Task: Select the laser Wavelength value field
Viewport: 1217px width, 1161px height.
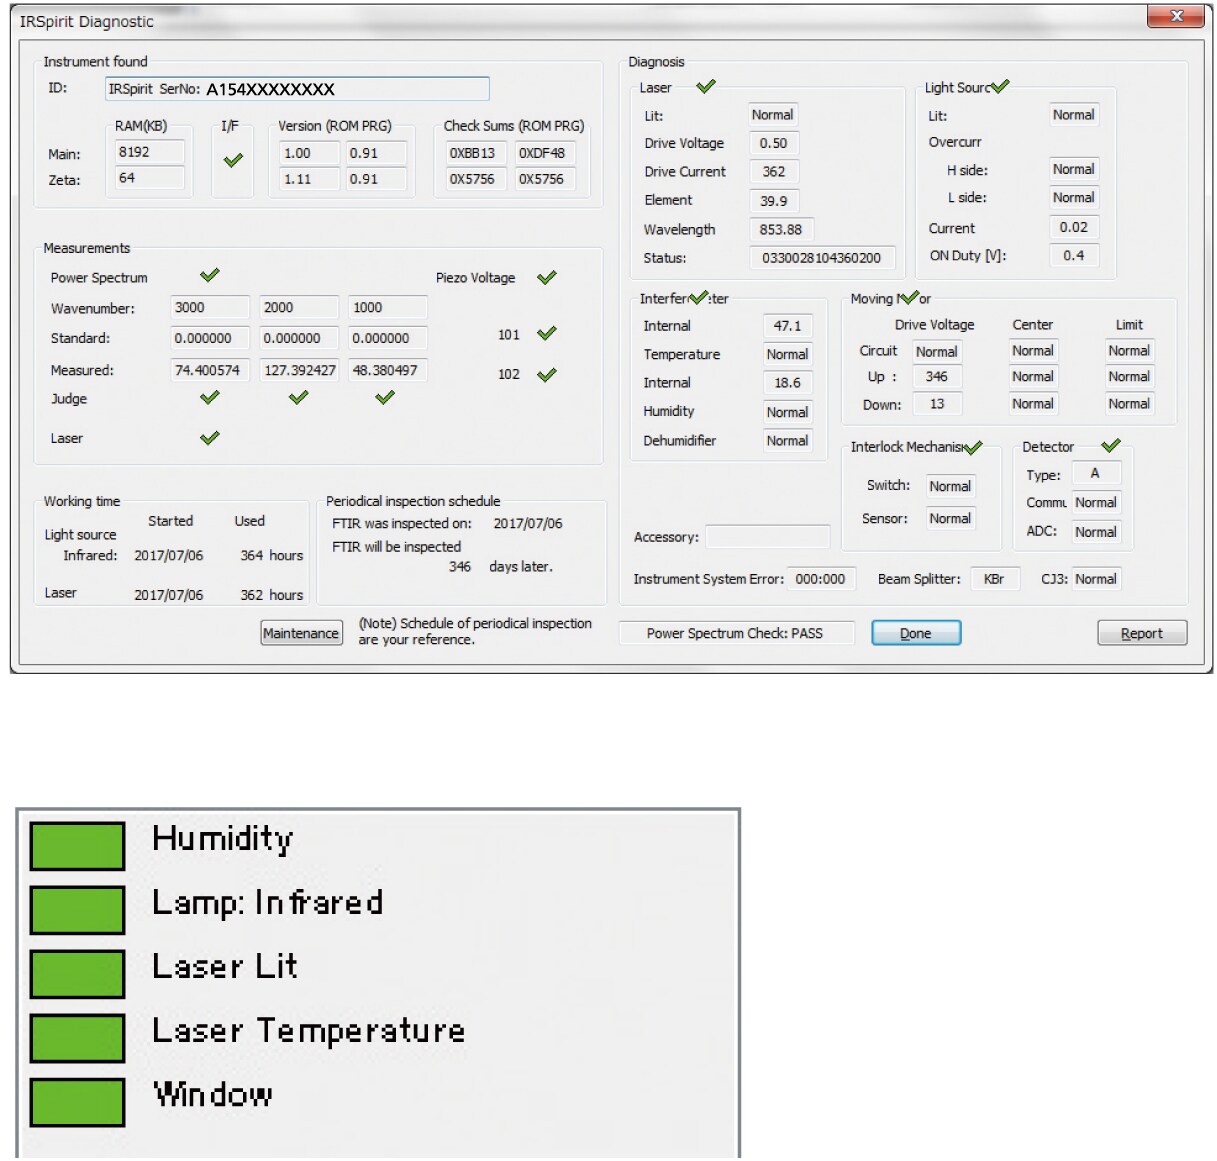Action: [781, 230]
